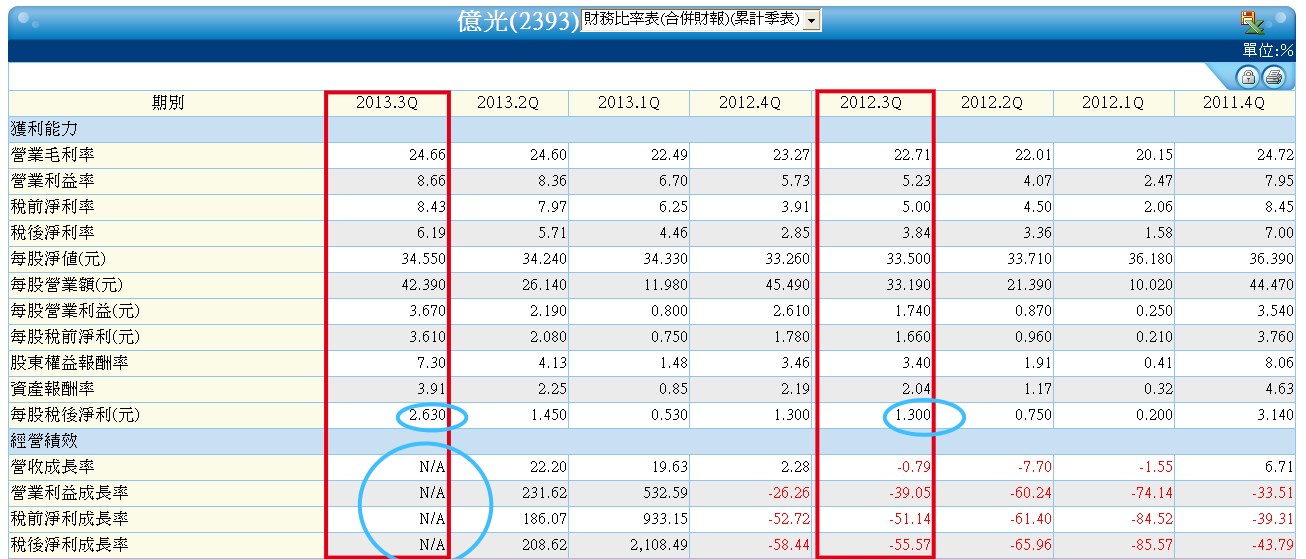1306x559 pixels.
Task: Click the 42.390 revenue per share cell
Action: [423, 285]
